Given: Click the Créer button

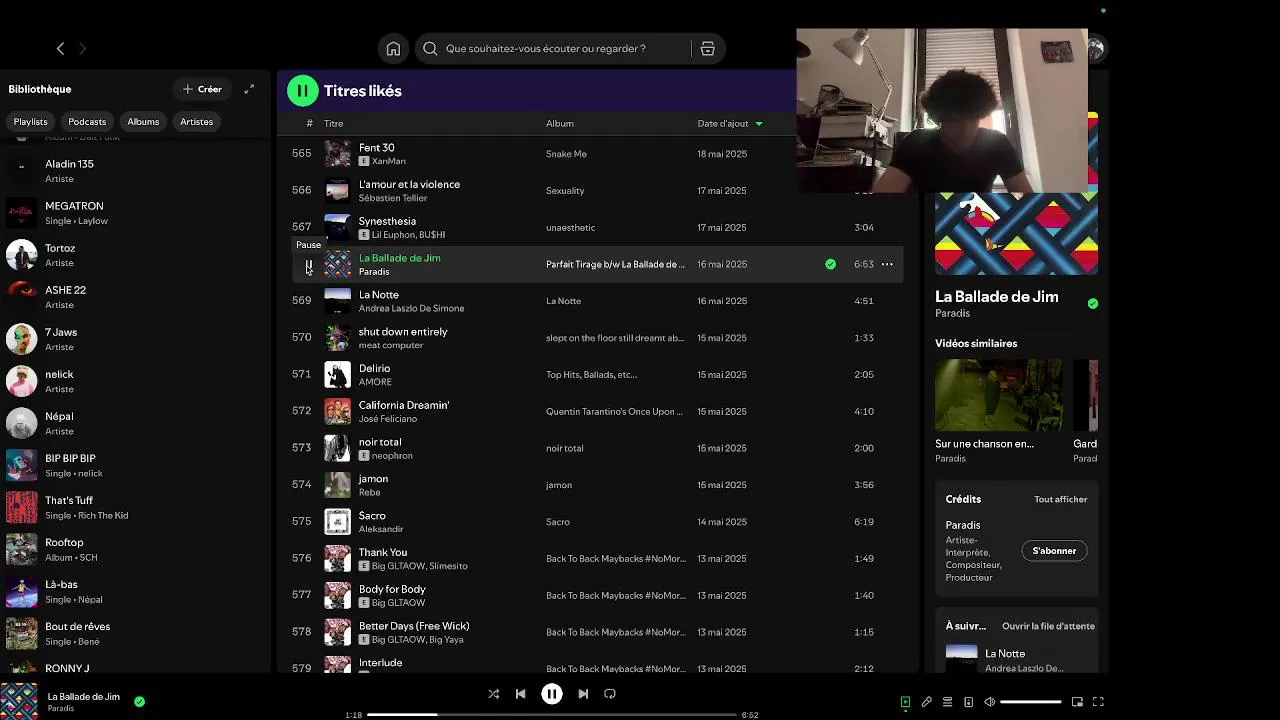Looking at the screenshot, I should tap(202, 89).
